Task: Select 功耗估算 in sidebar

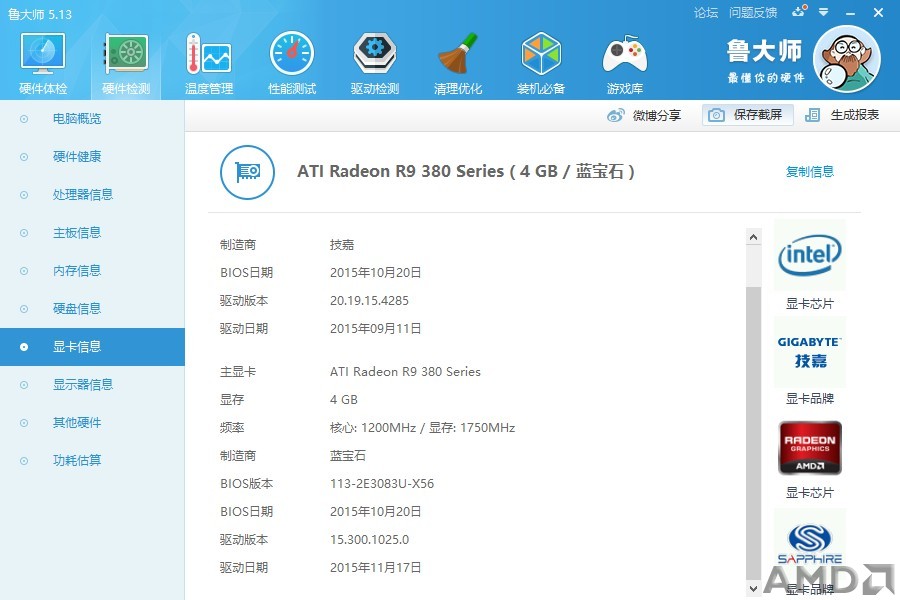Action: tap(92, 460)
